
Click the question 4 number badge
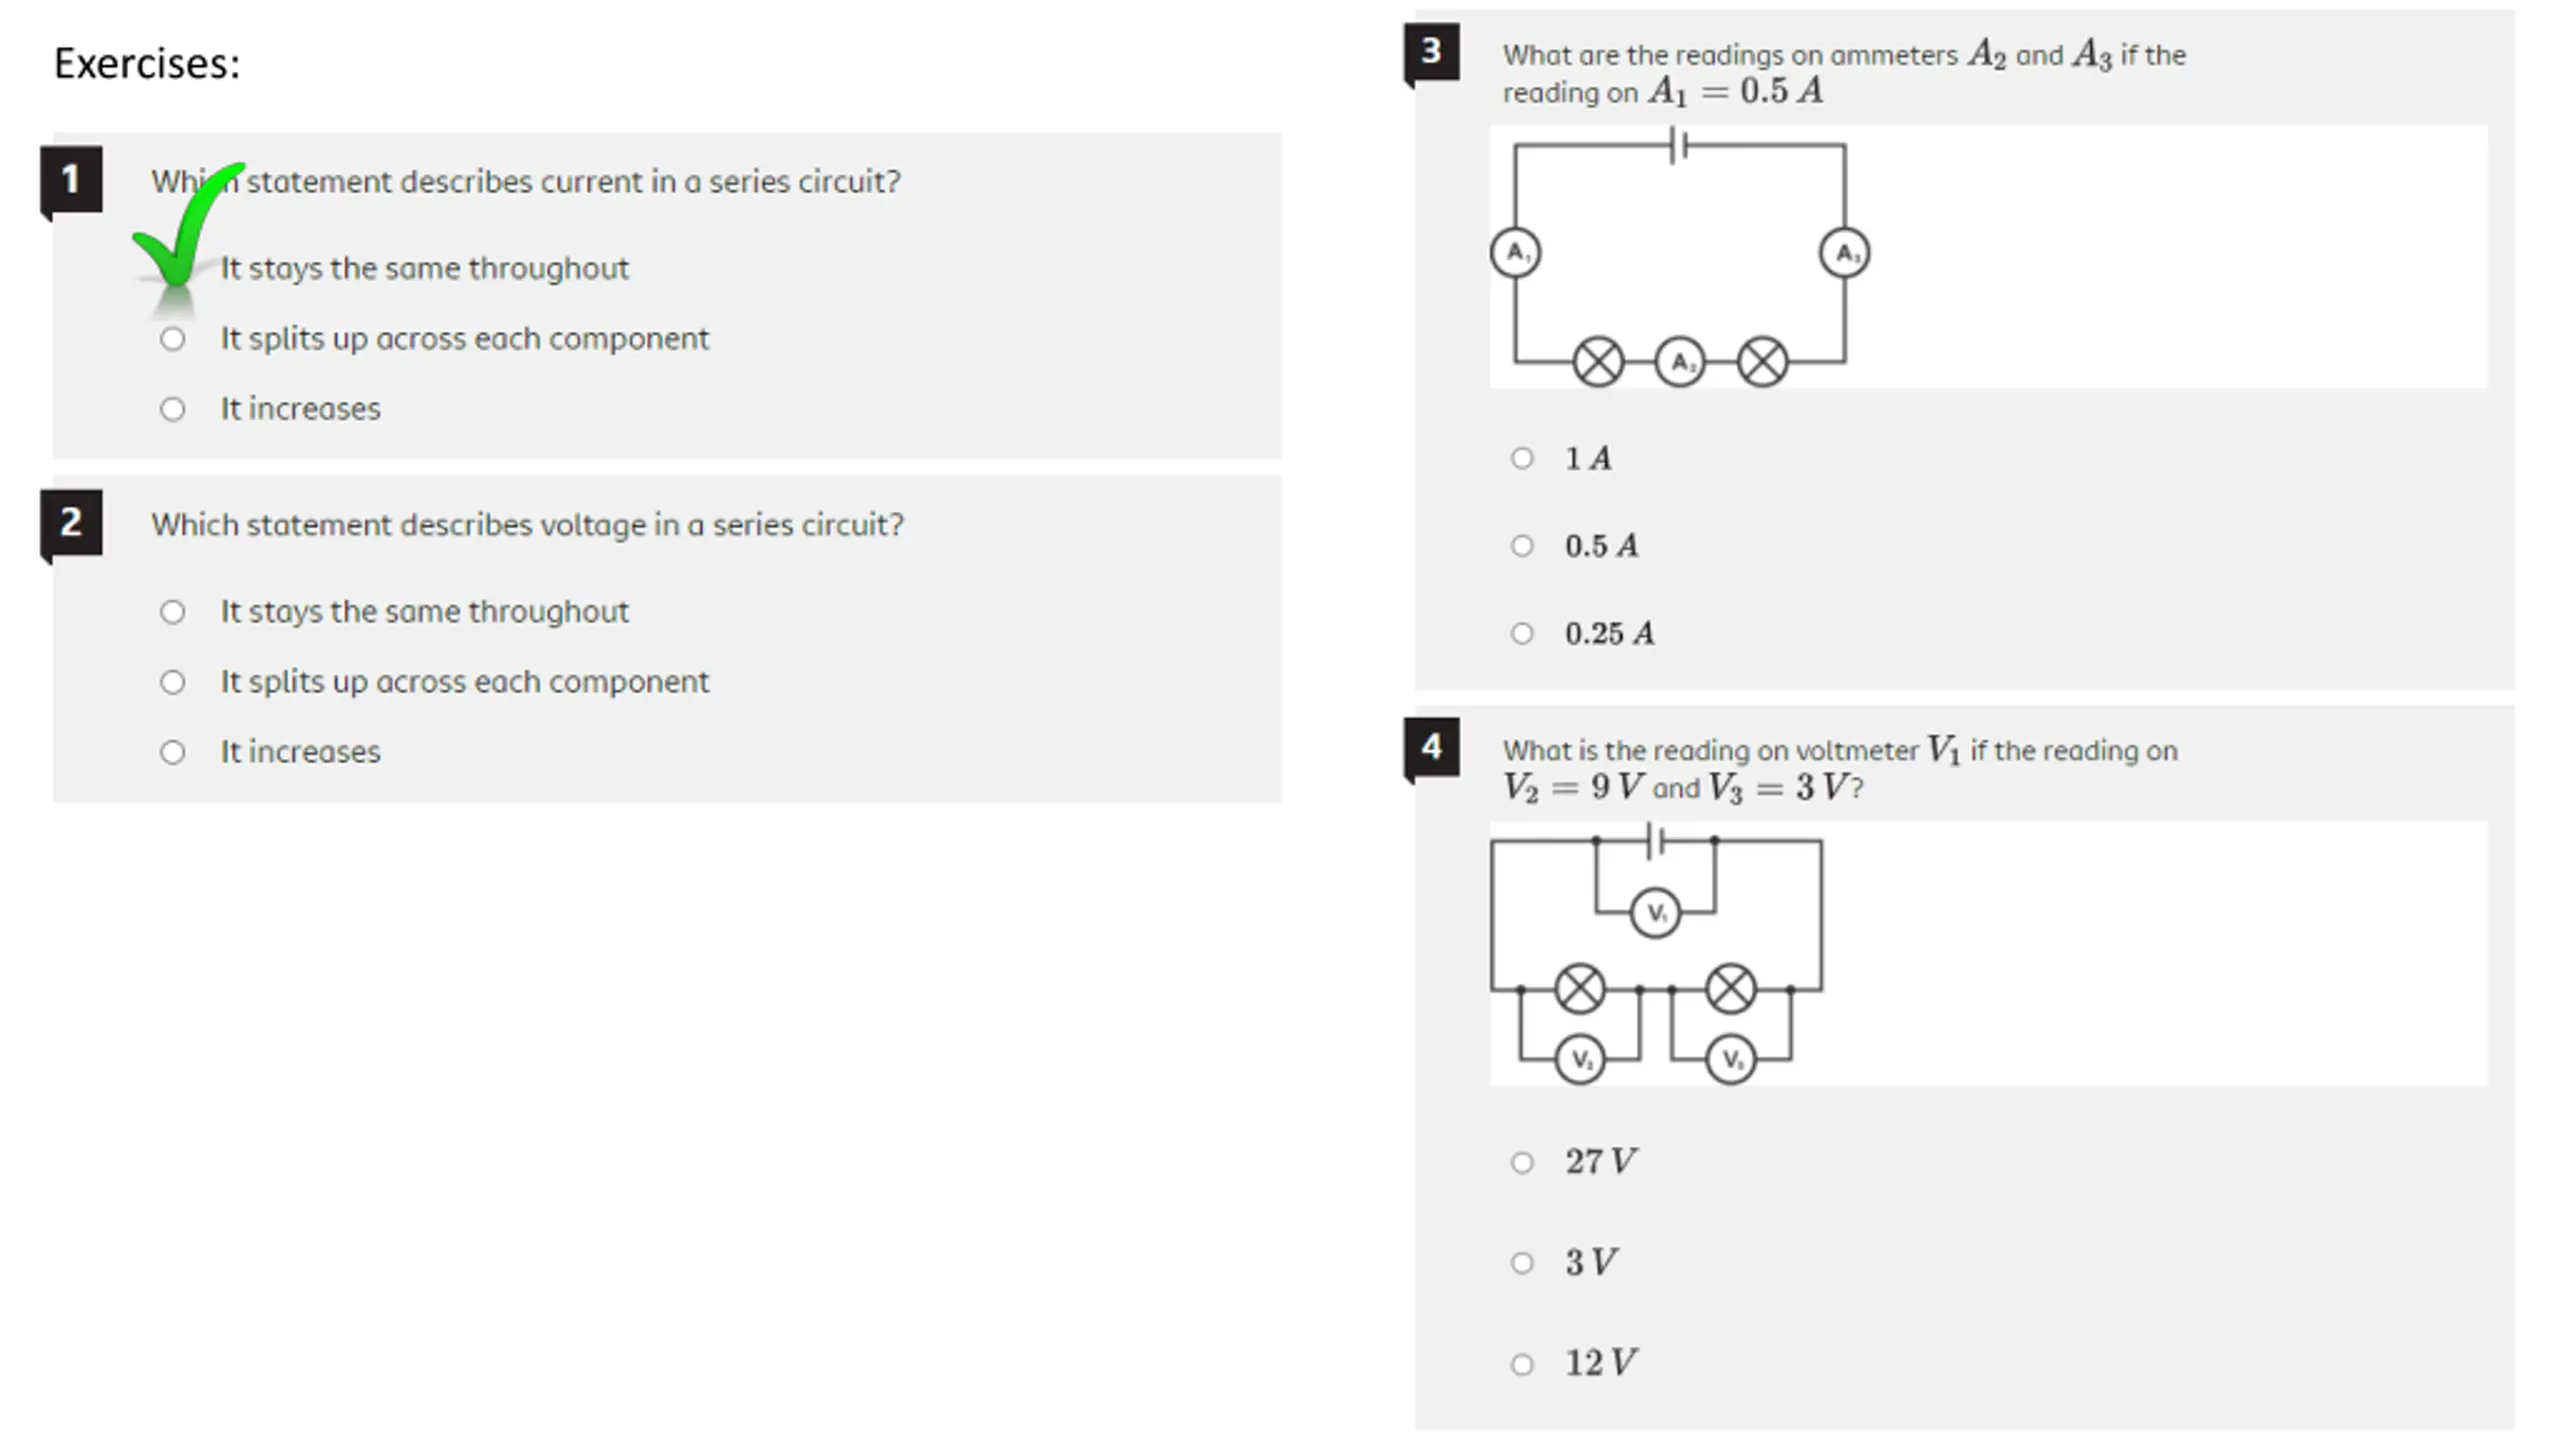pos(1432,747)
